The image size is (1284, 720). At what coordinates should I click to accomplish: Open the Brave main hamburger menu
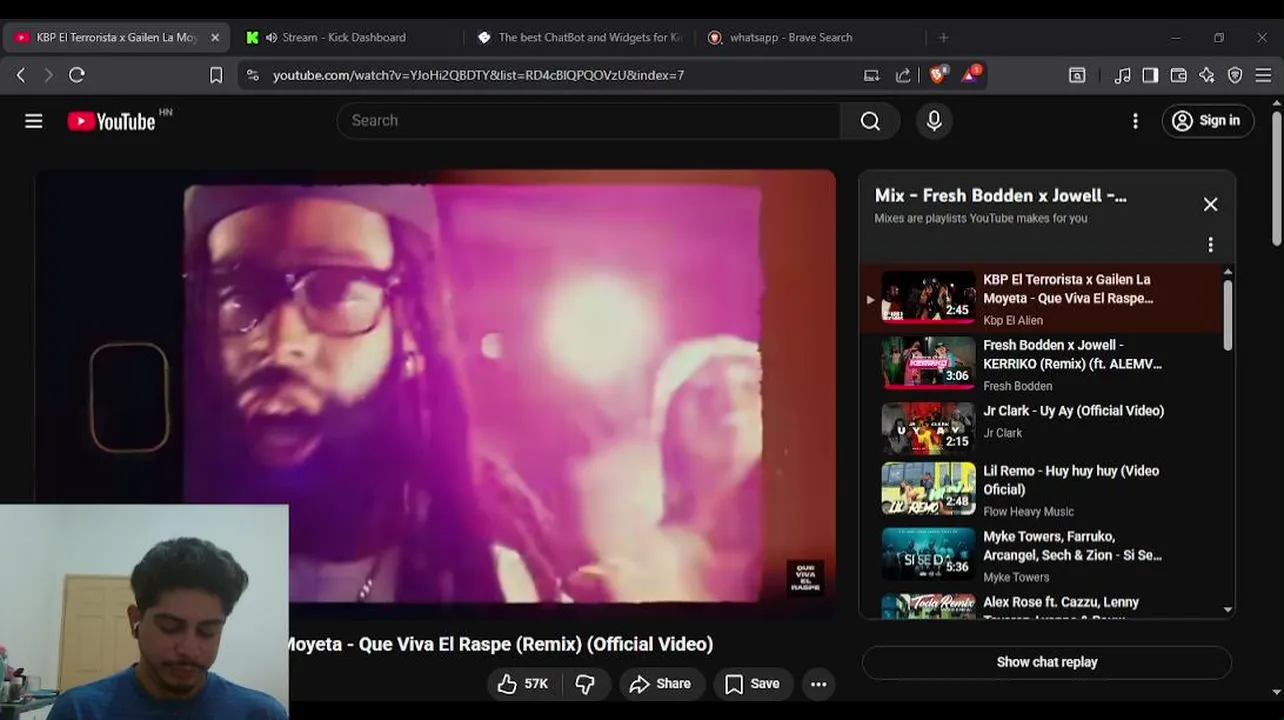[1263, 75]
